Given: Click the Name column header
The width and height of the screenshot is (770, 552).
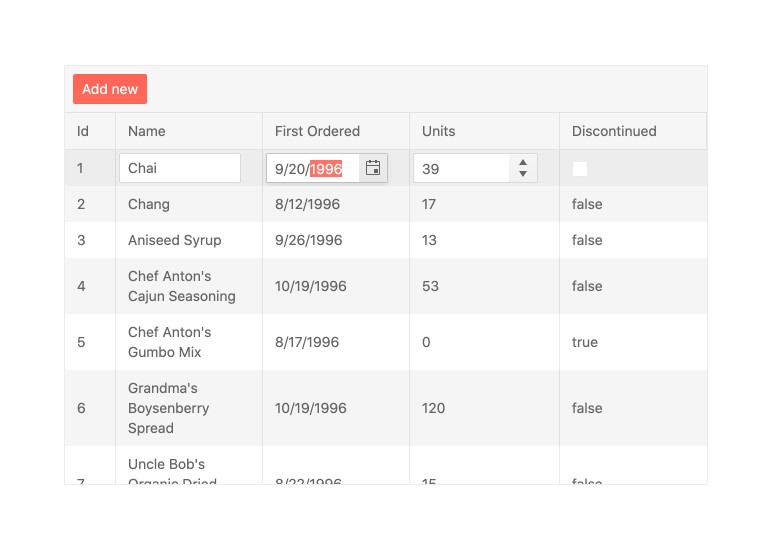Looking at the screenshot, I should 147,131.
